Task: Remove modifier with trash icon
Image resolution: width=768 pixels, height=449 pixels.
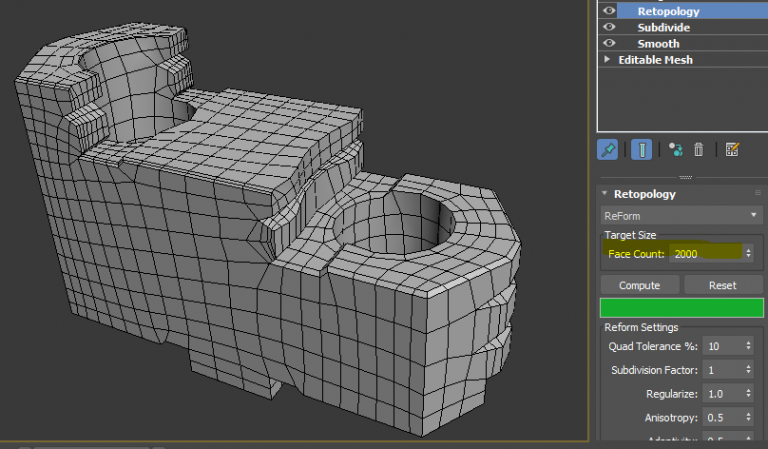Action: tap(698, 150)
